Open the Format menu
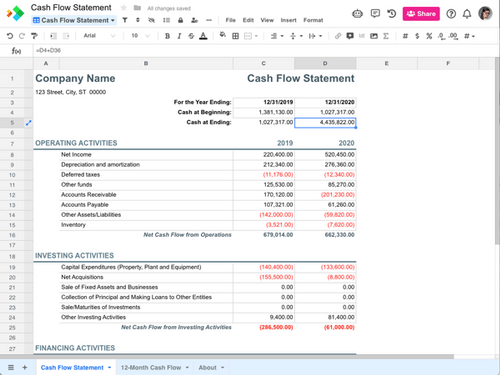Viewport: 500px width, 375px height. [x=313, y=20]
